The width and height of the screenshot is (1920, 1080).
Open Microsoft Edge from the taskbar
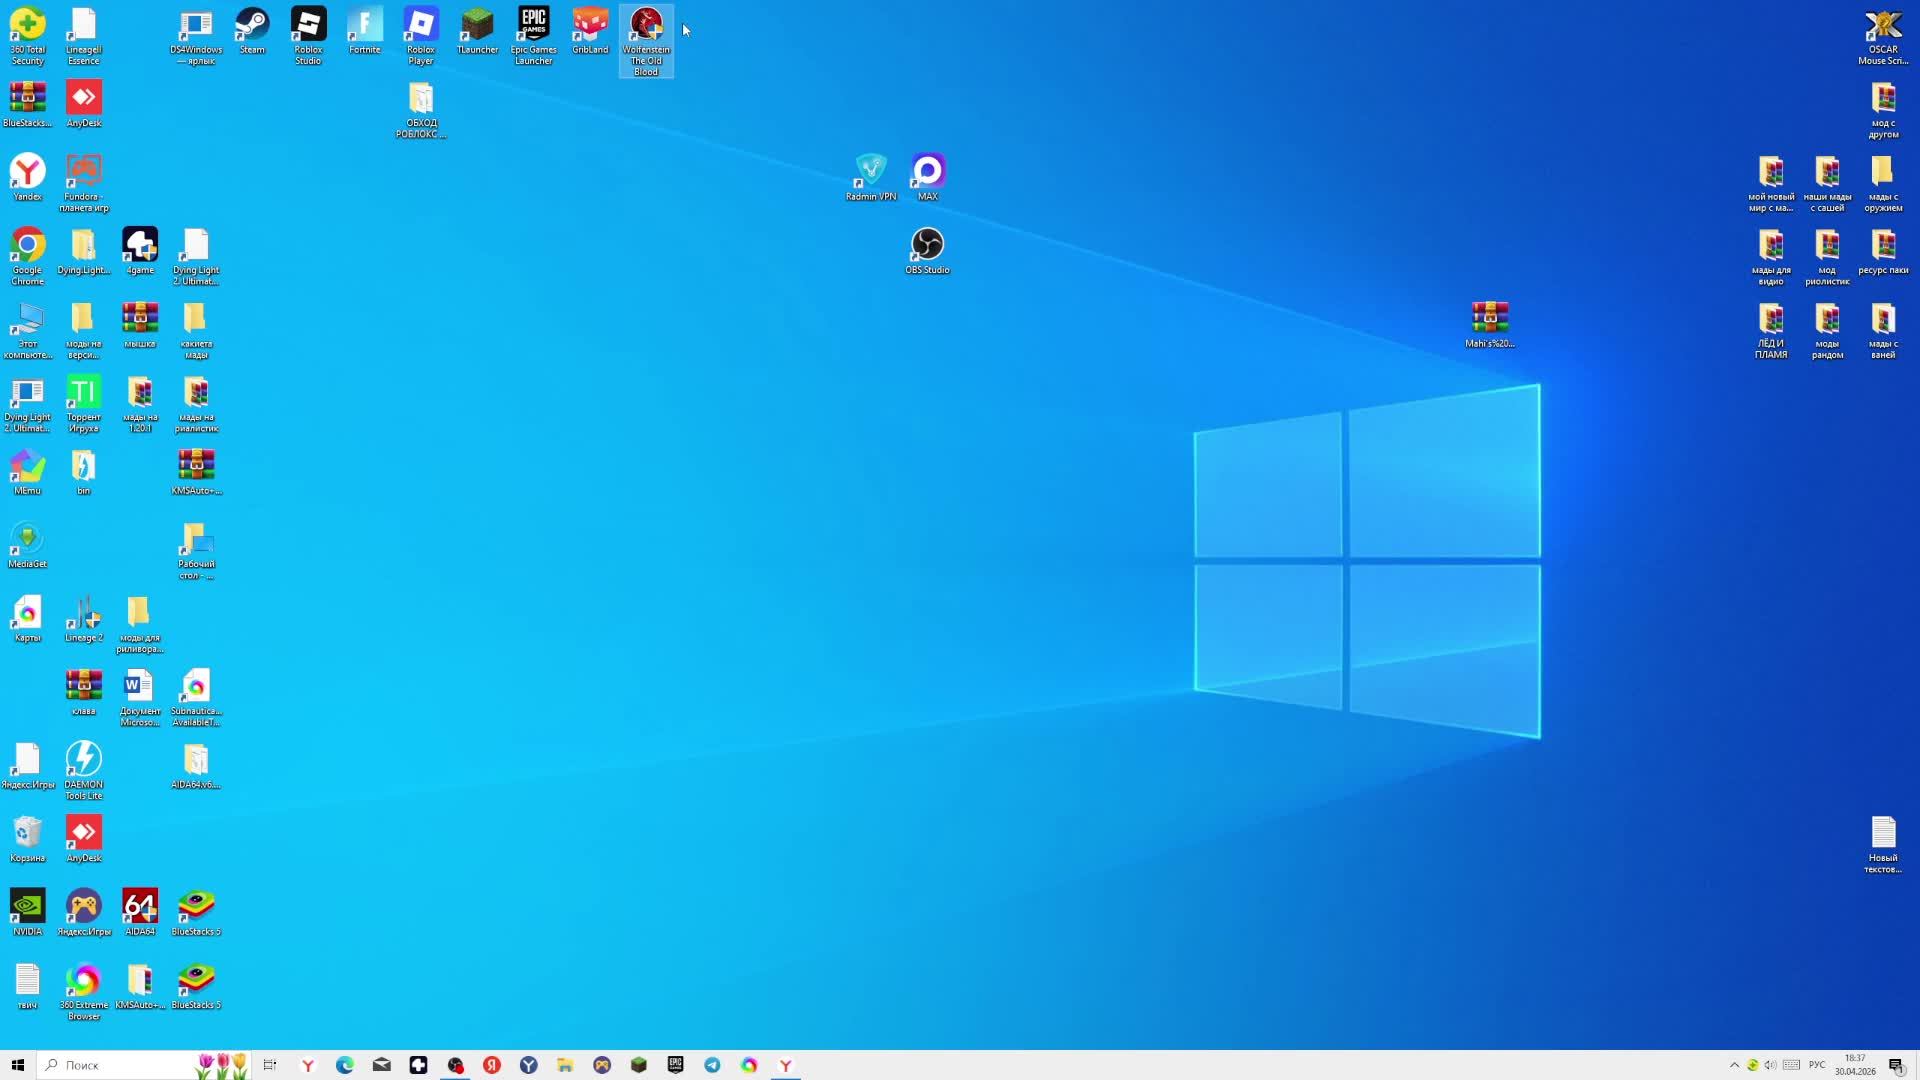pyautogui.click(x=345, y=1065)
